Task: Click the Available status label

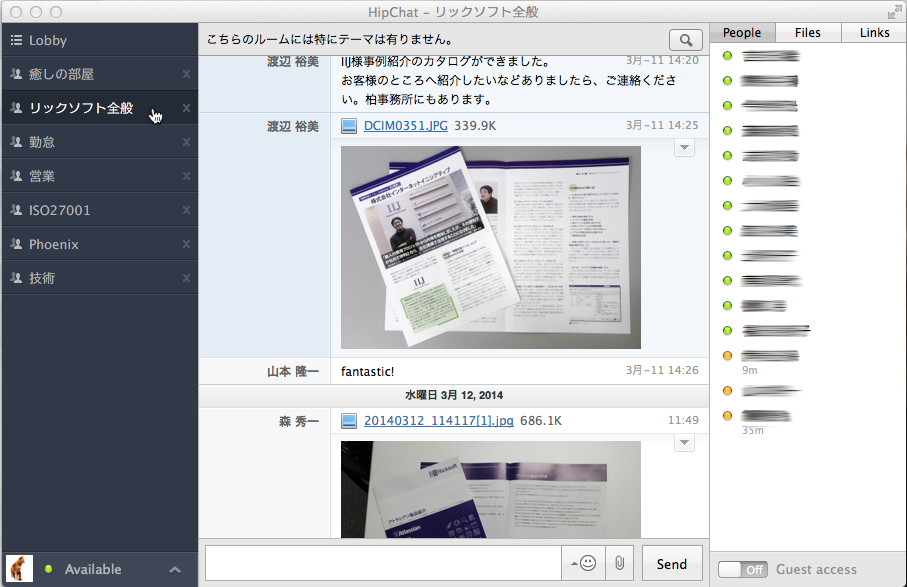Action: tap(93, 569)
